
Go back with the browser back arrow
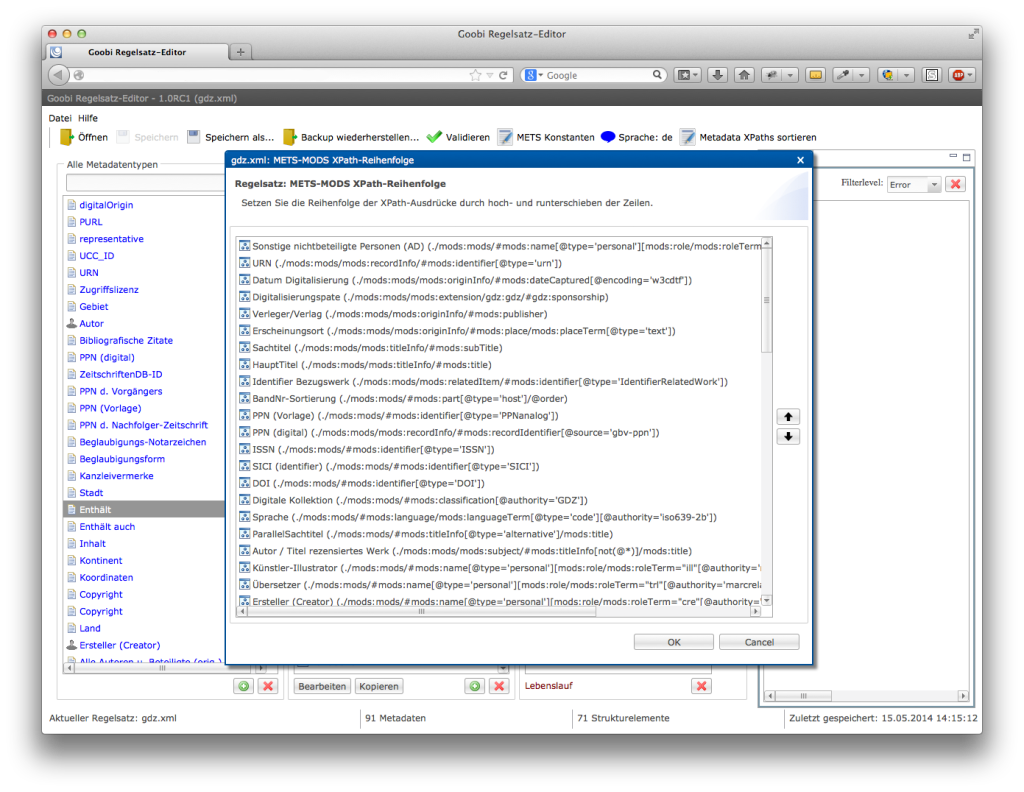click(x=58, y=75)
